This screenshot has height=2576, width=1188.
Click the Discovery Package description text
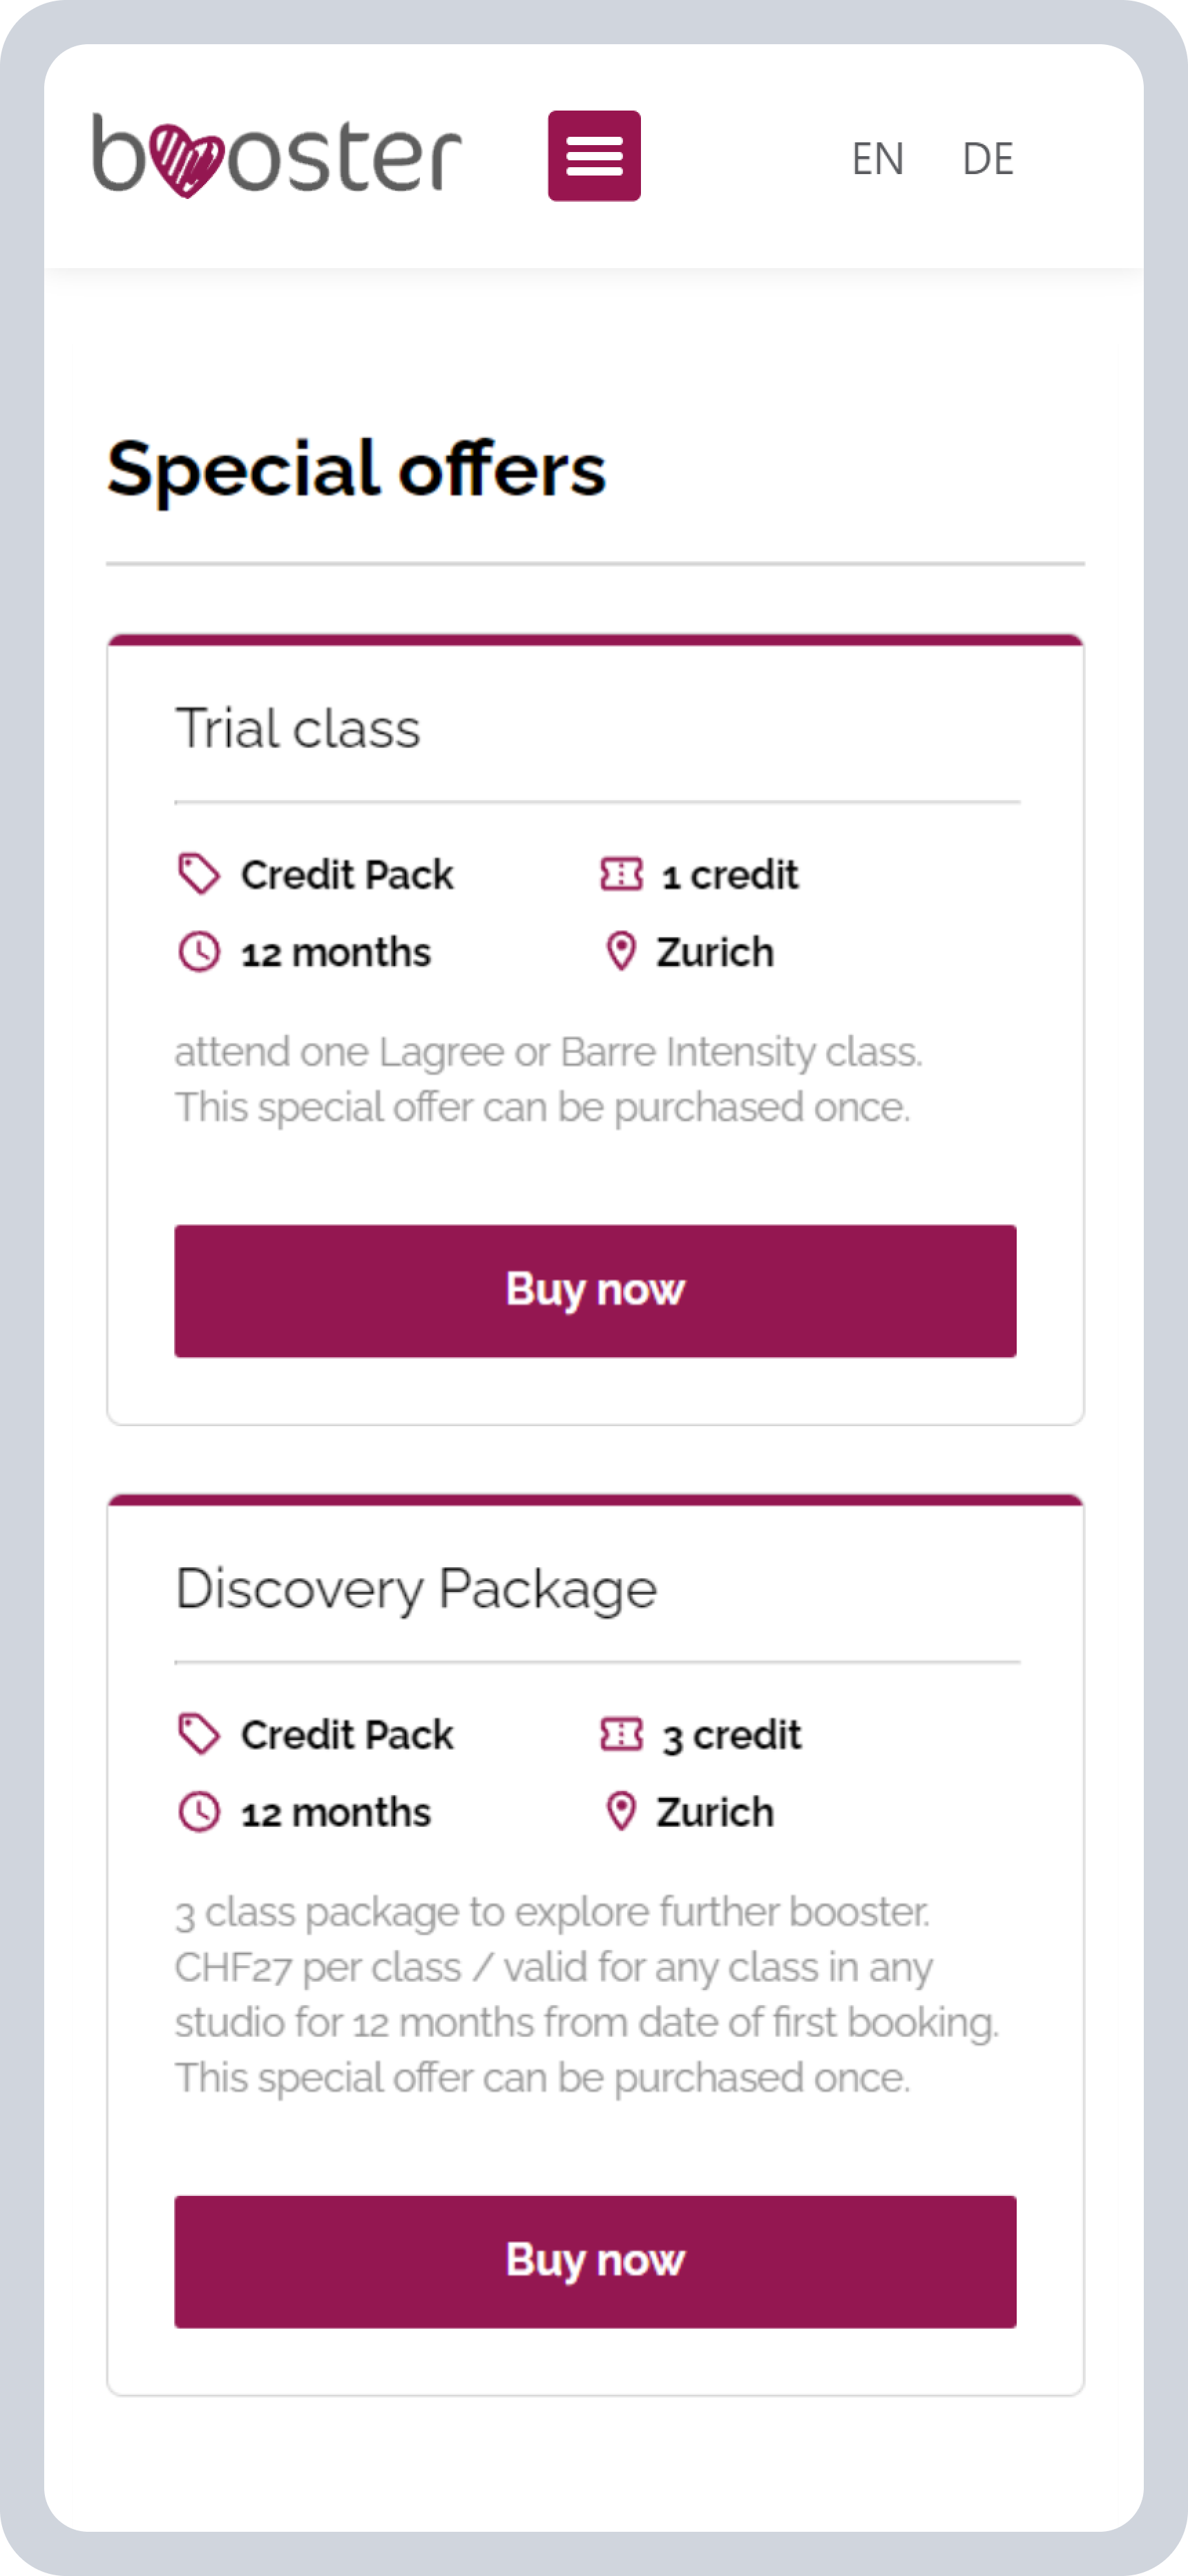coord(586,1995)
